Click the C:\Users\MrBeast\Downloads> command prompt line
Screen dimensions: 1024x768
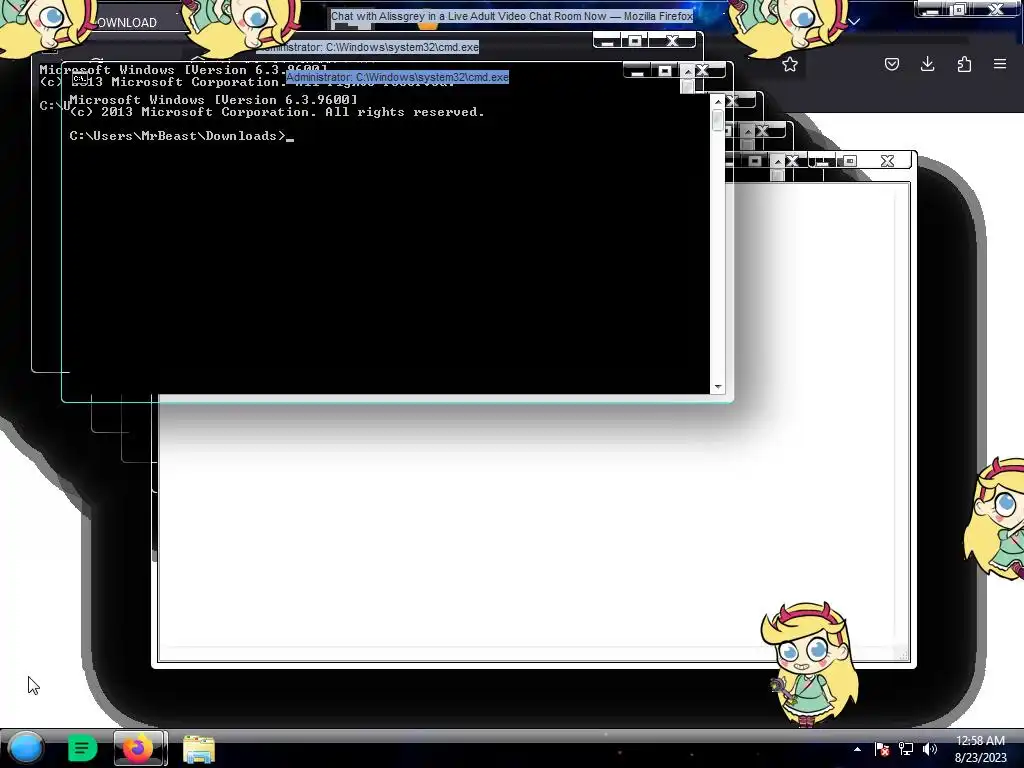pos(182,136)
